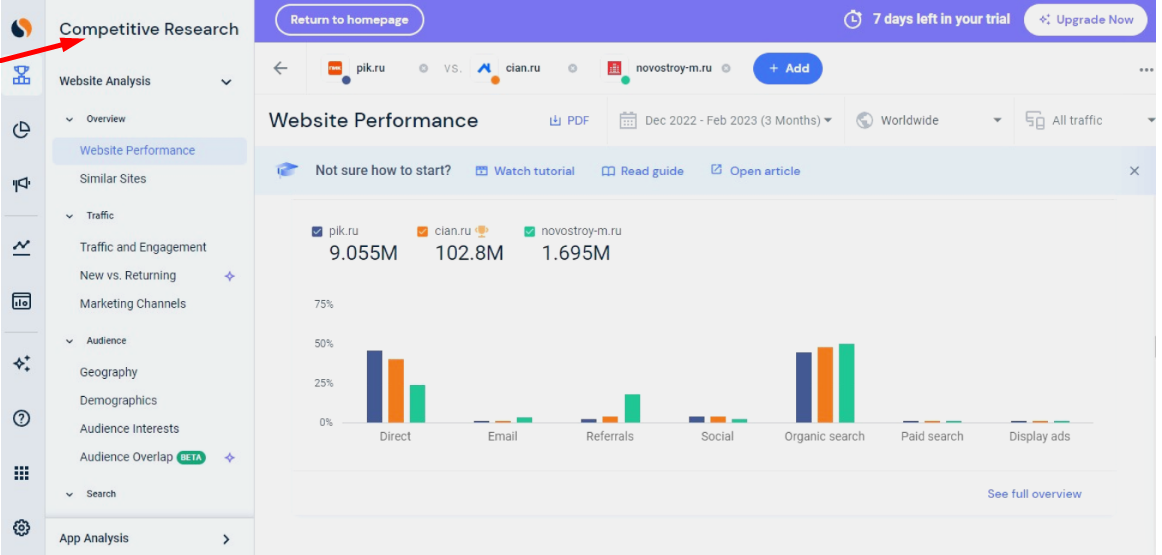Follow the See full overview link
The width and height of the screenshot is (1162, 555).
click(x=1034, y=494)
